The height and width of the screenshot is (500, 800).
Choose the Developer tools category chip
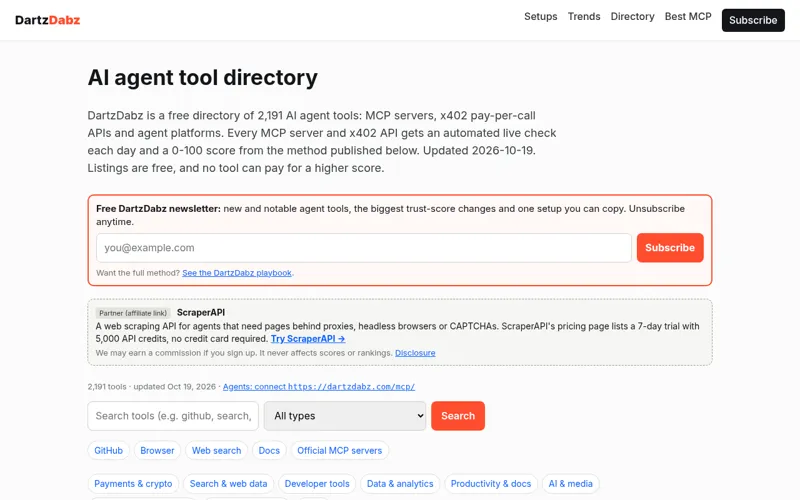(317, 484)
